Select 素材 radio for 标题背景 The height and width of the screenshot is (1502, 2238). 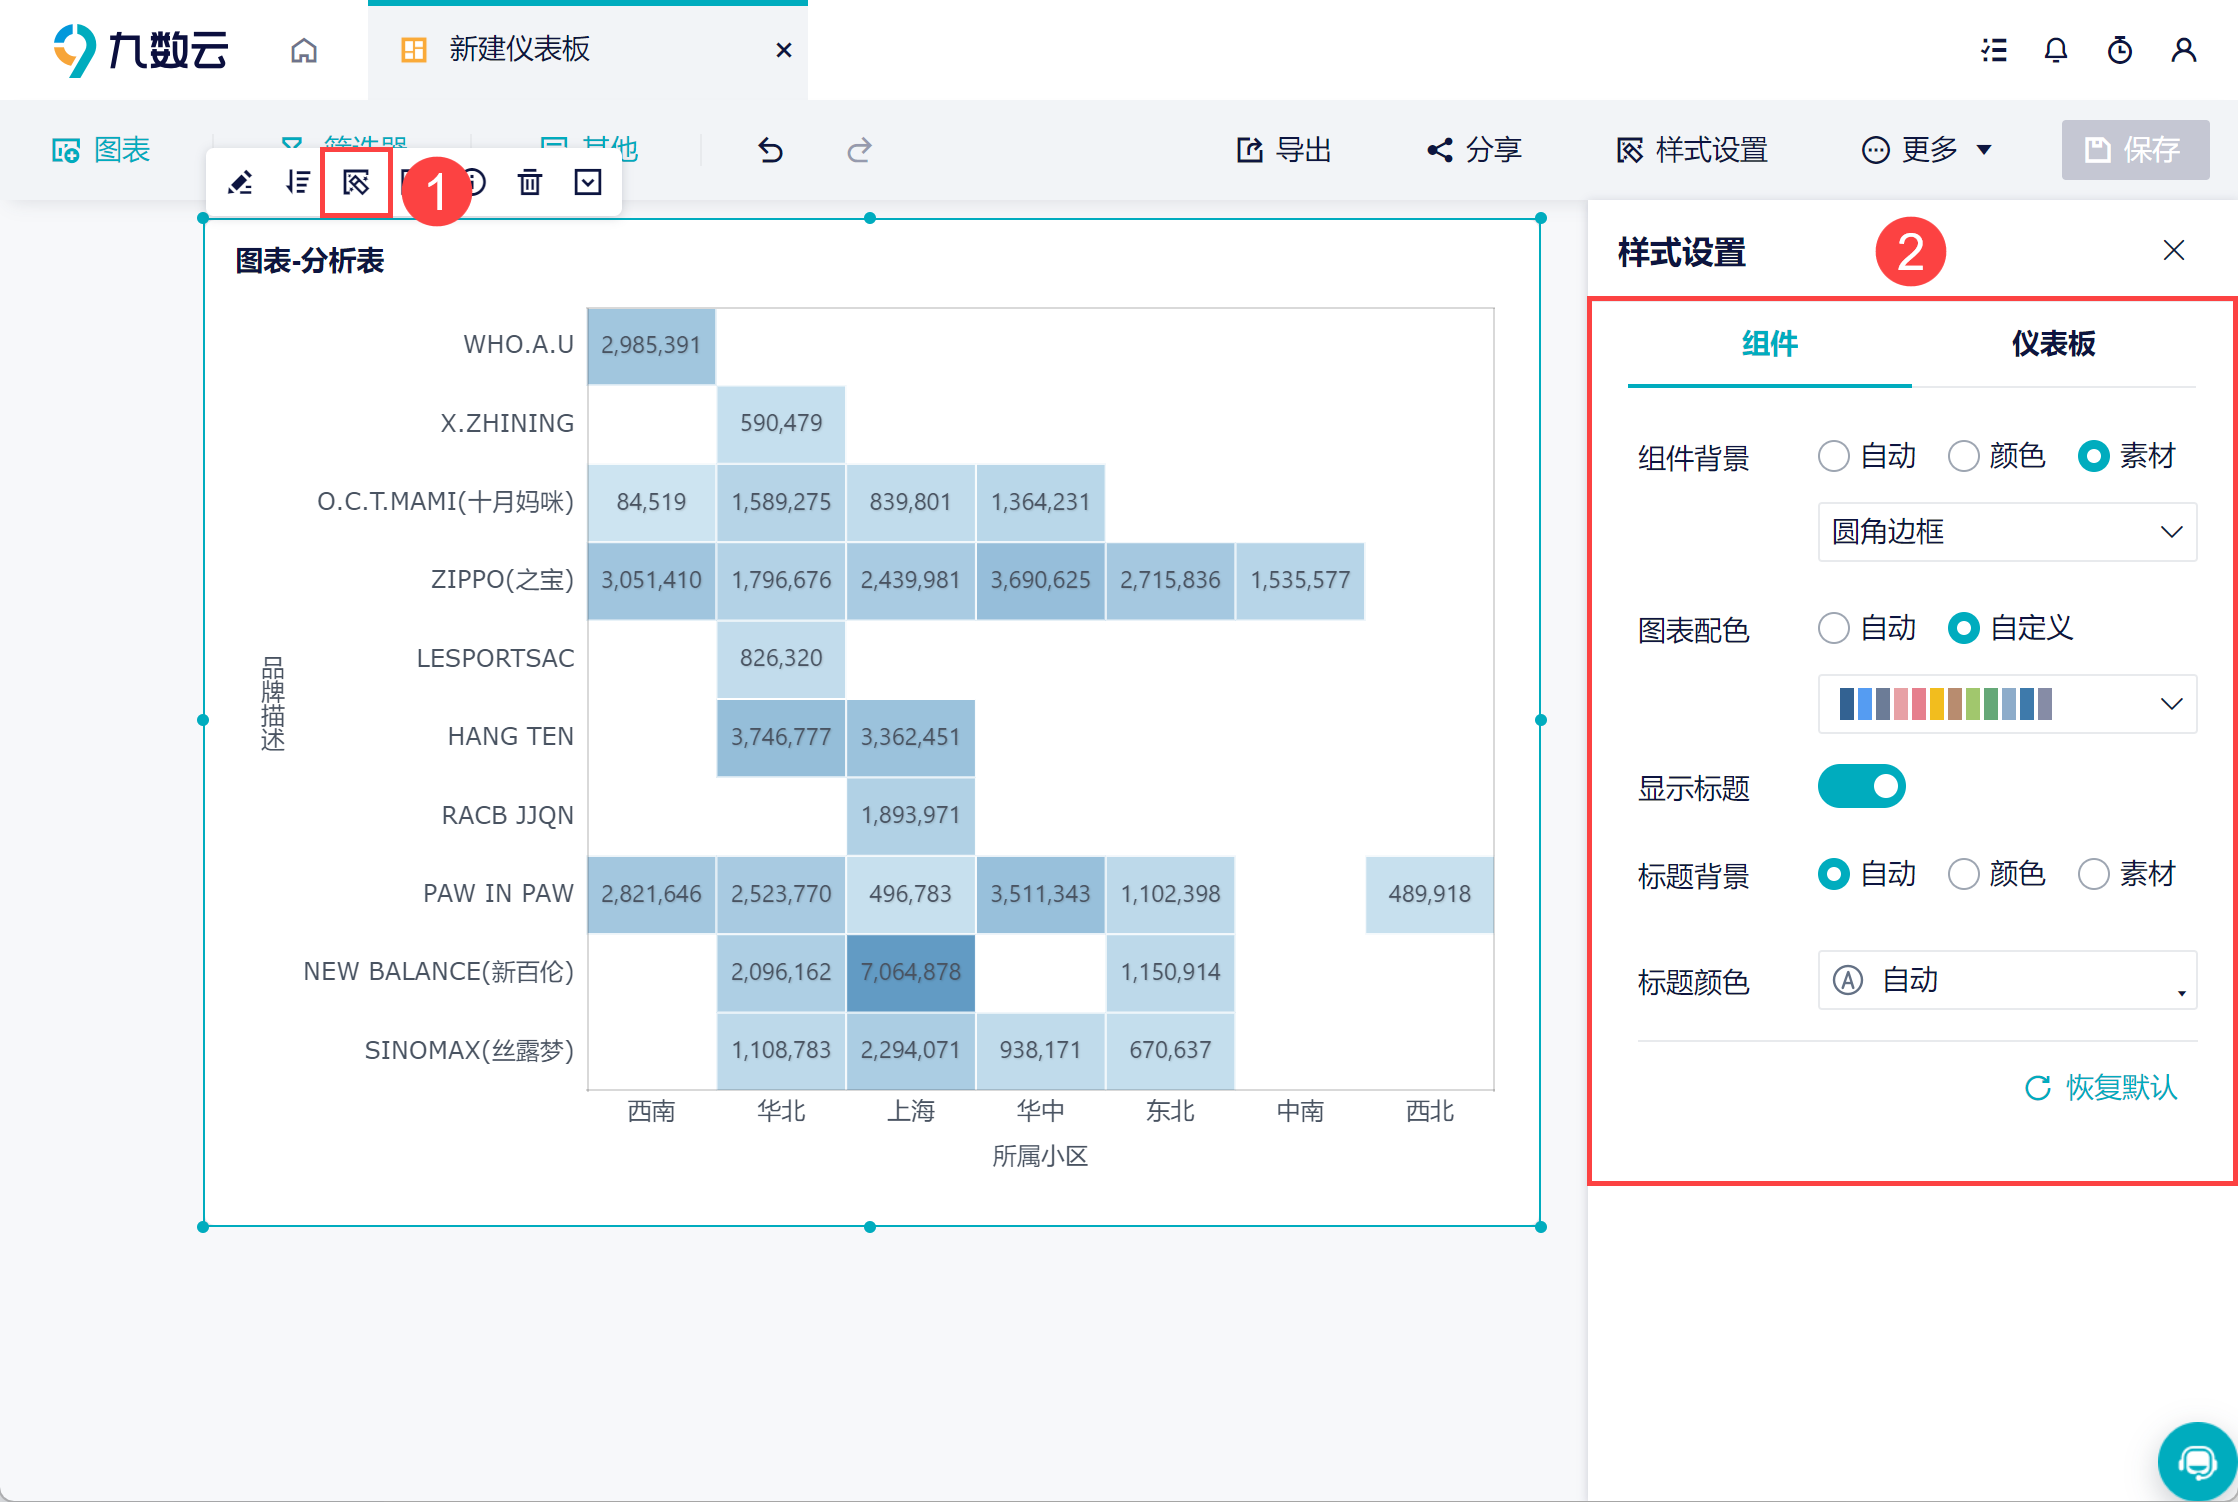(x=2094, y=874)
